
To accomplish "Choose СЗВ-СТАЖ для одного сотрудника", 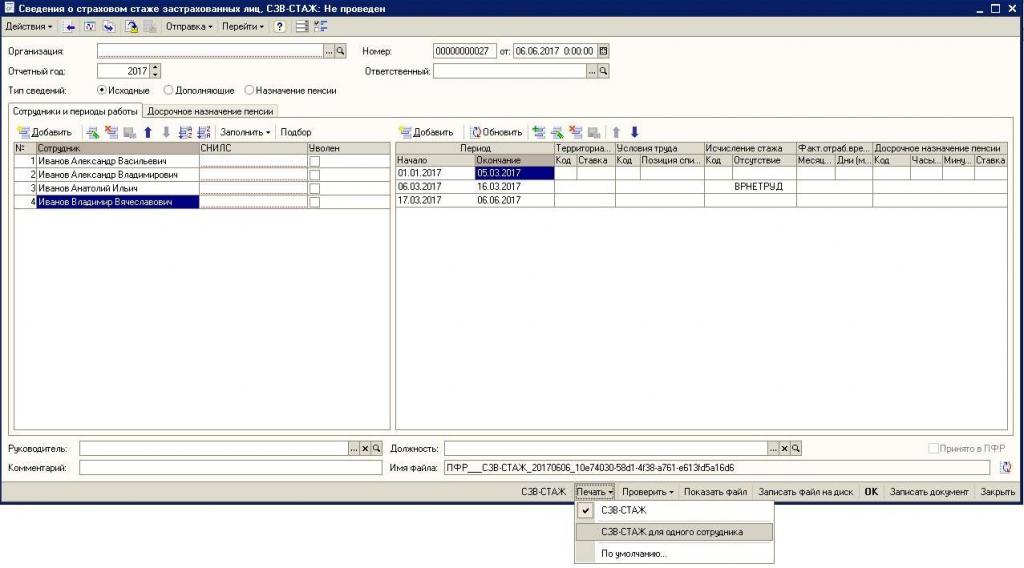I will click(672, 532).
